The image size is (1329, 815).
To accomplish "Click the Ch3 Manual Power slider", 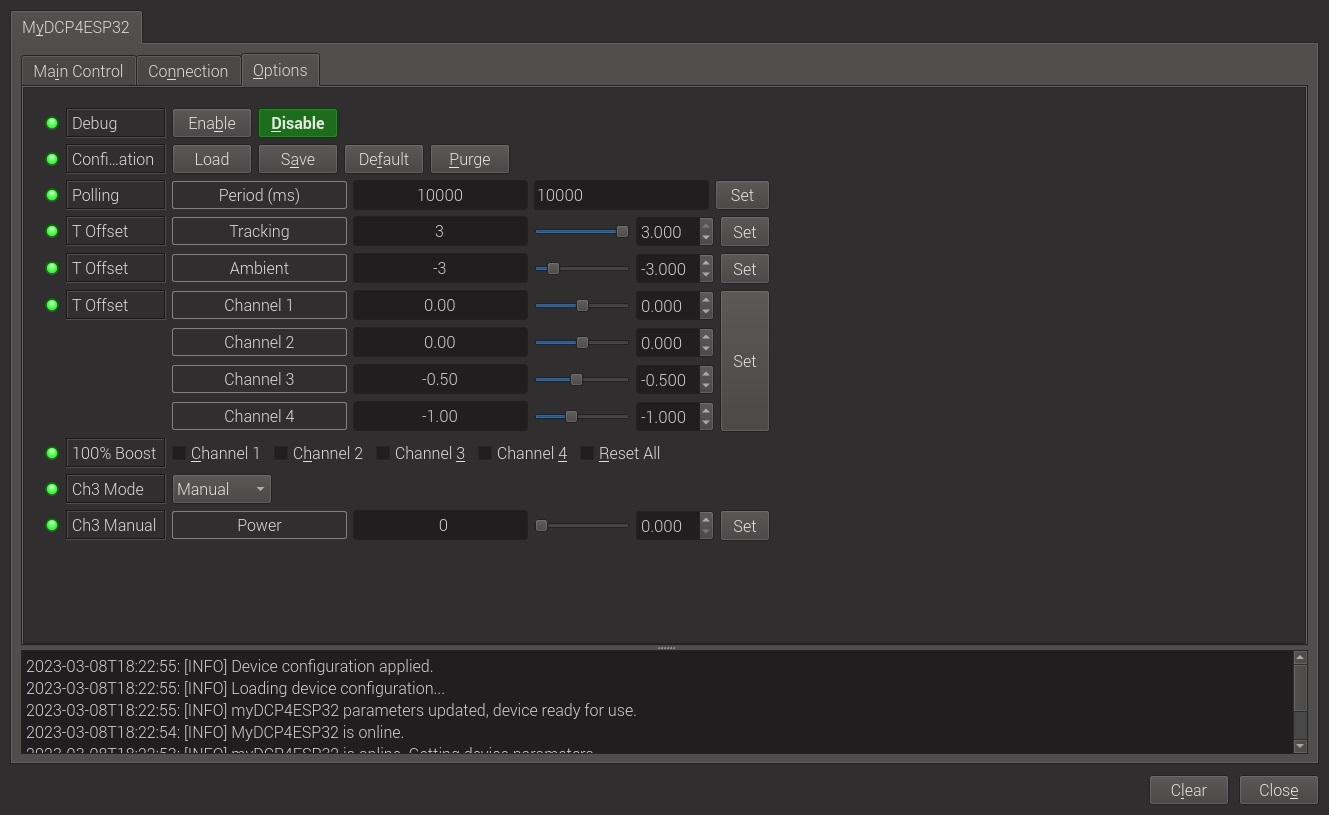I will tap(582, 526).
